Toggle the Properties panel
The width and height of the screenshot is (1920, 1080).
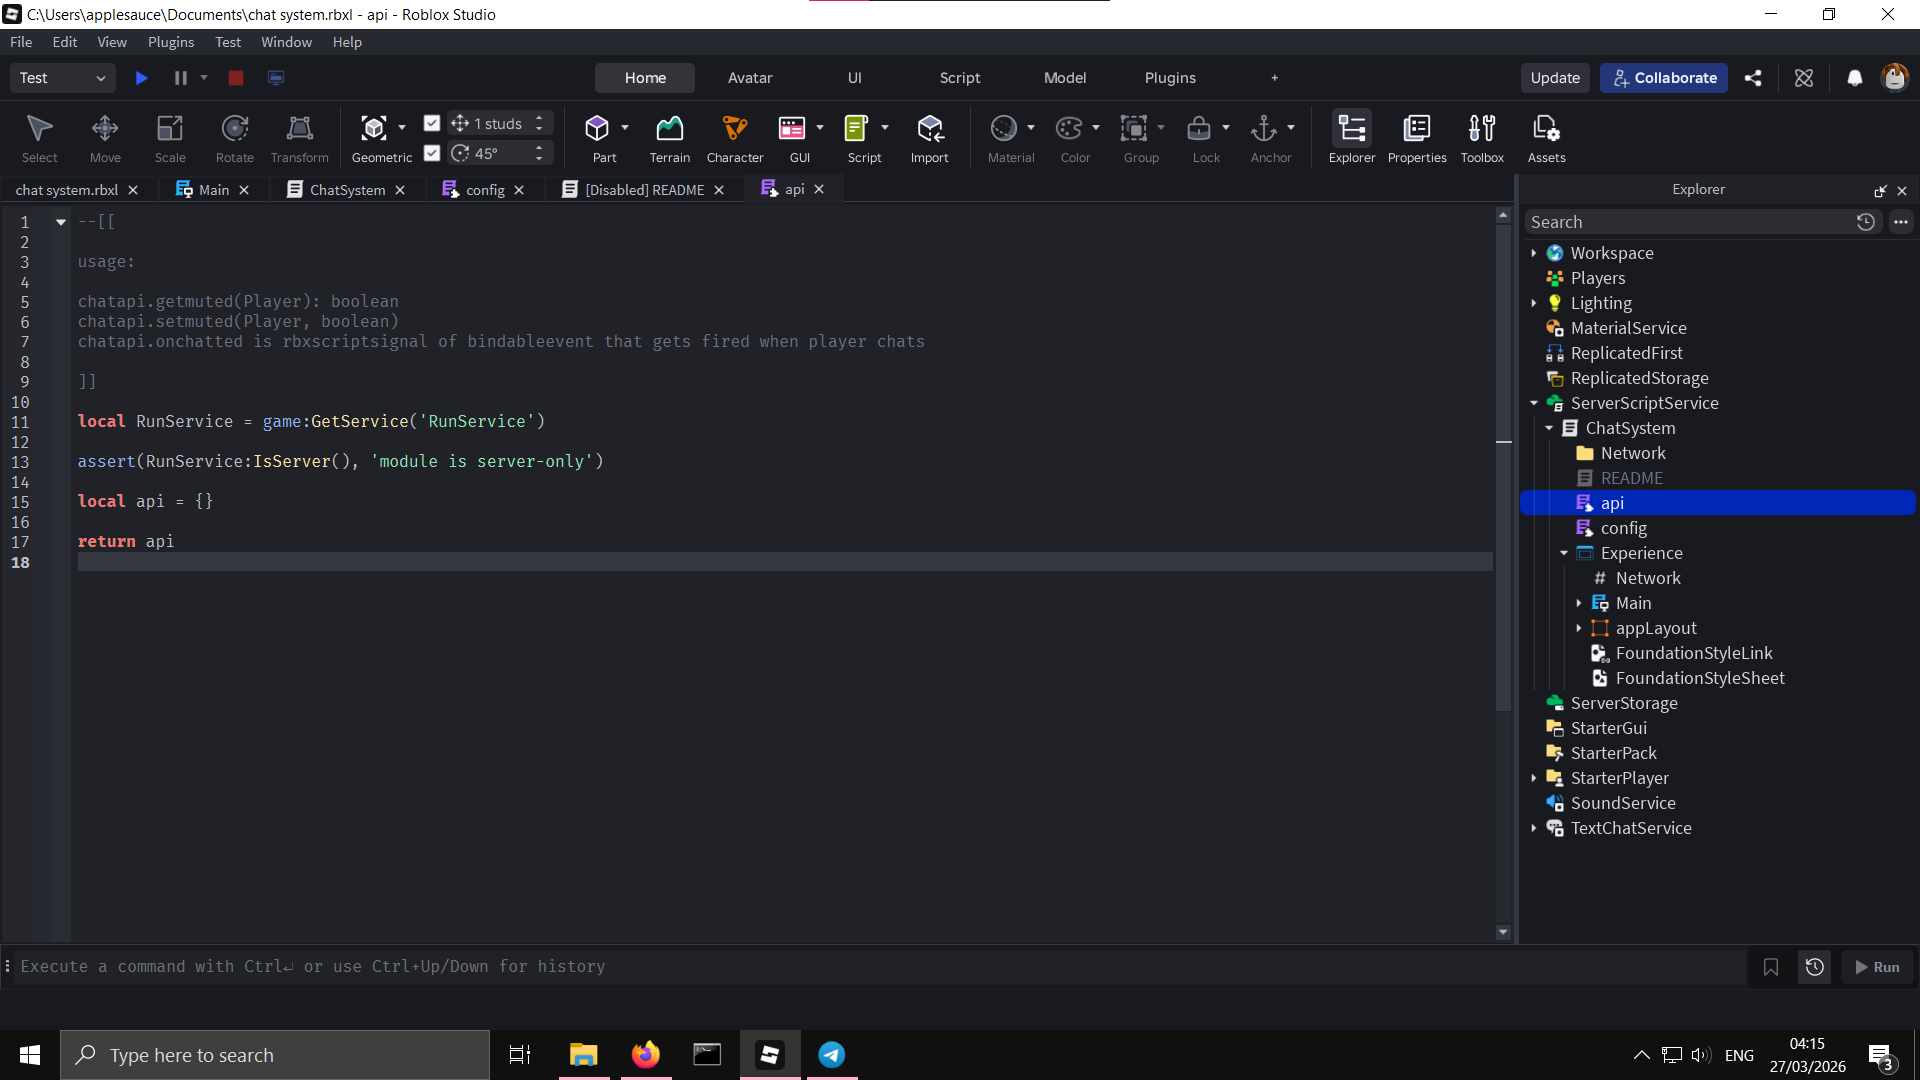1416,137
